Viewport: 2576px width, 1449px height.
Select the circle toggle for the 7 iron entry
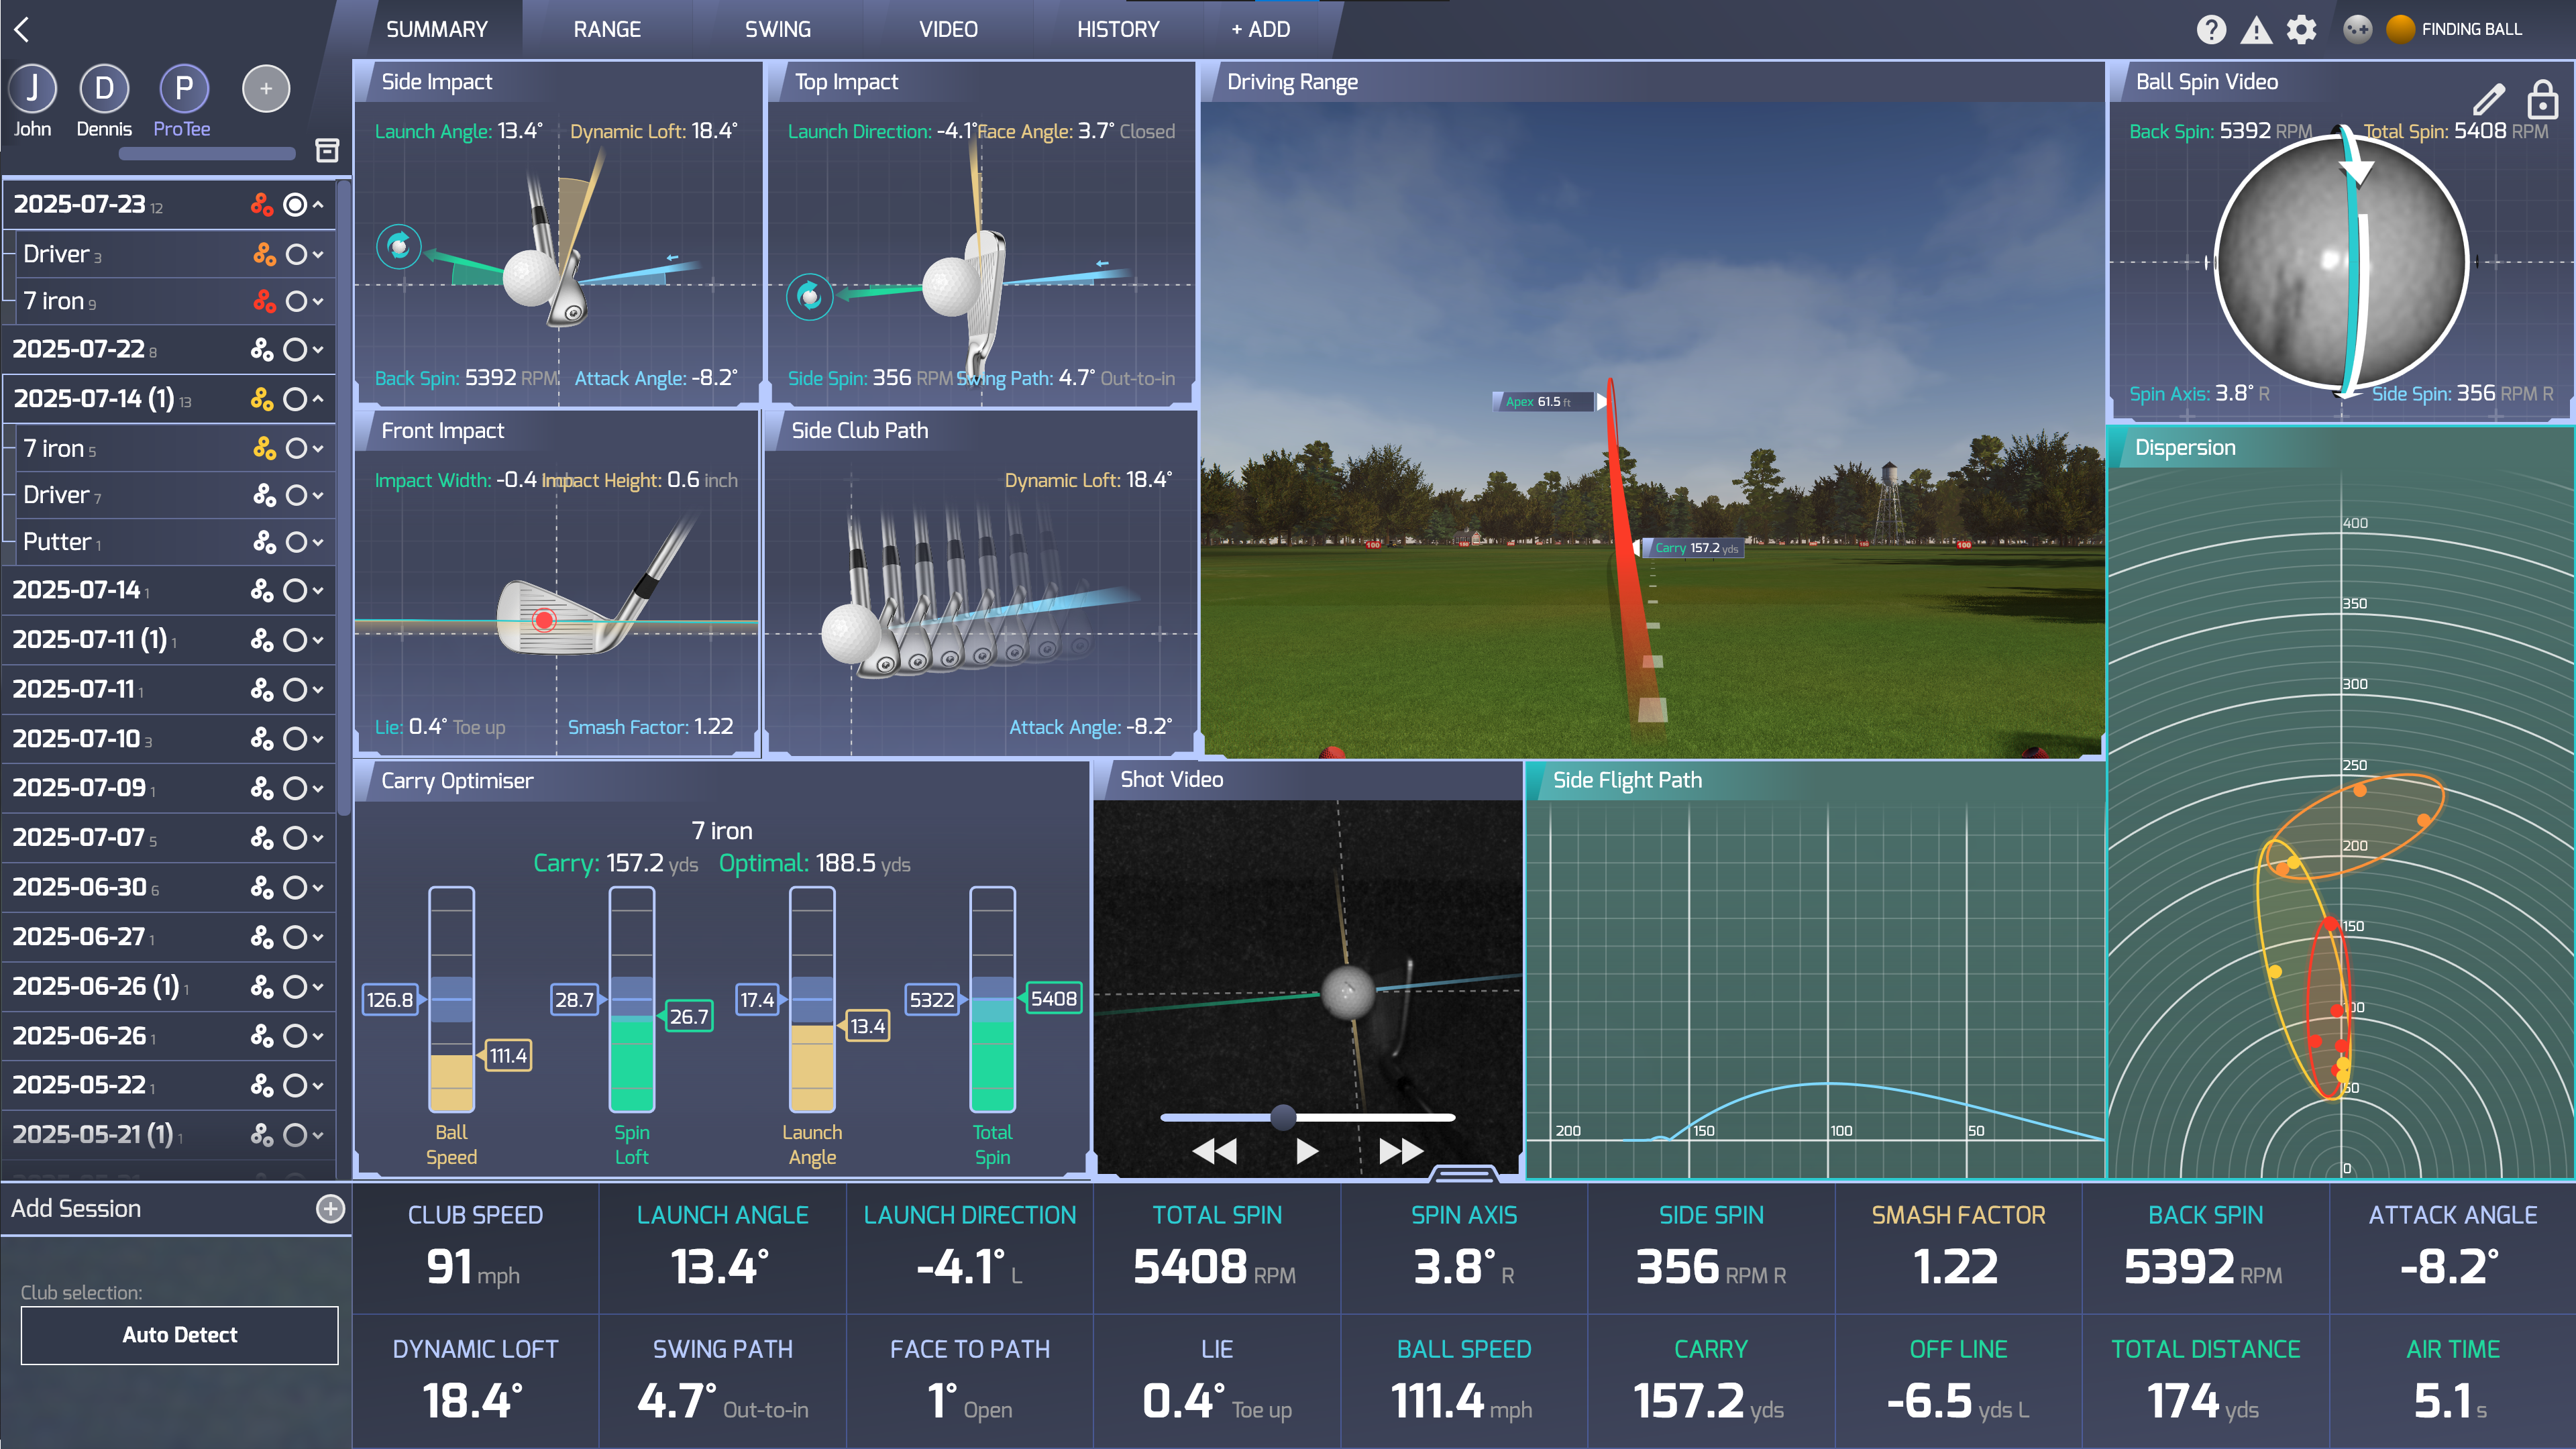[x=296, y=301]
